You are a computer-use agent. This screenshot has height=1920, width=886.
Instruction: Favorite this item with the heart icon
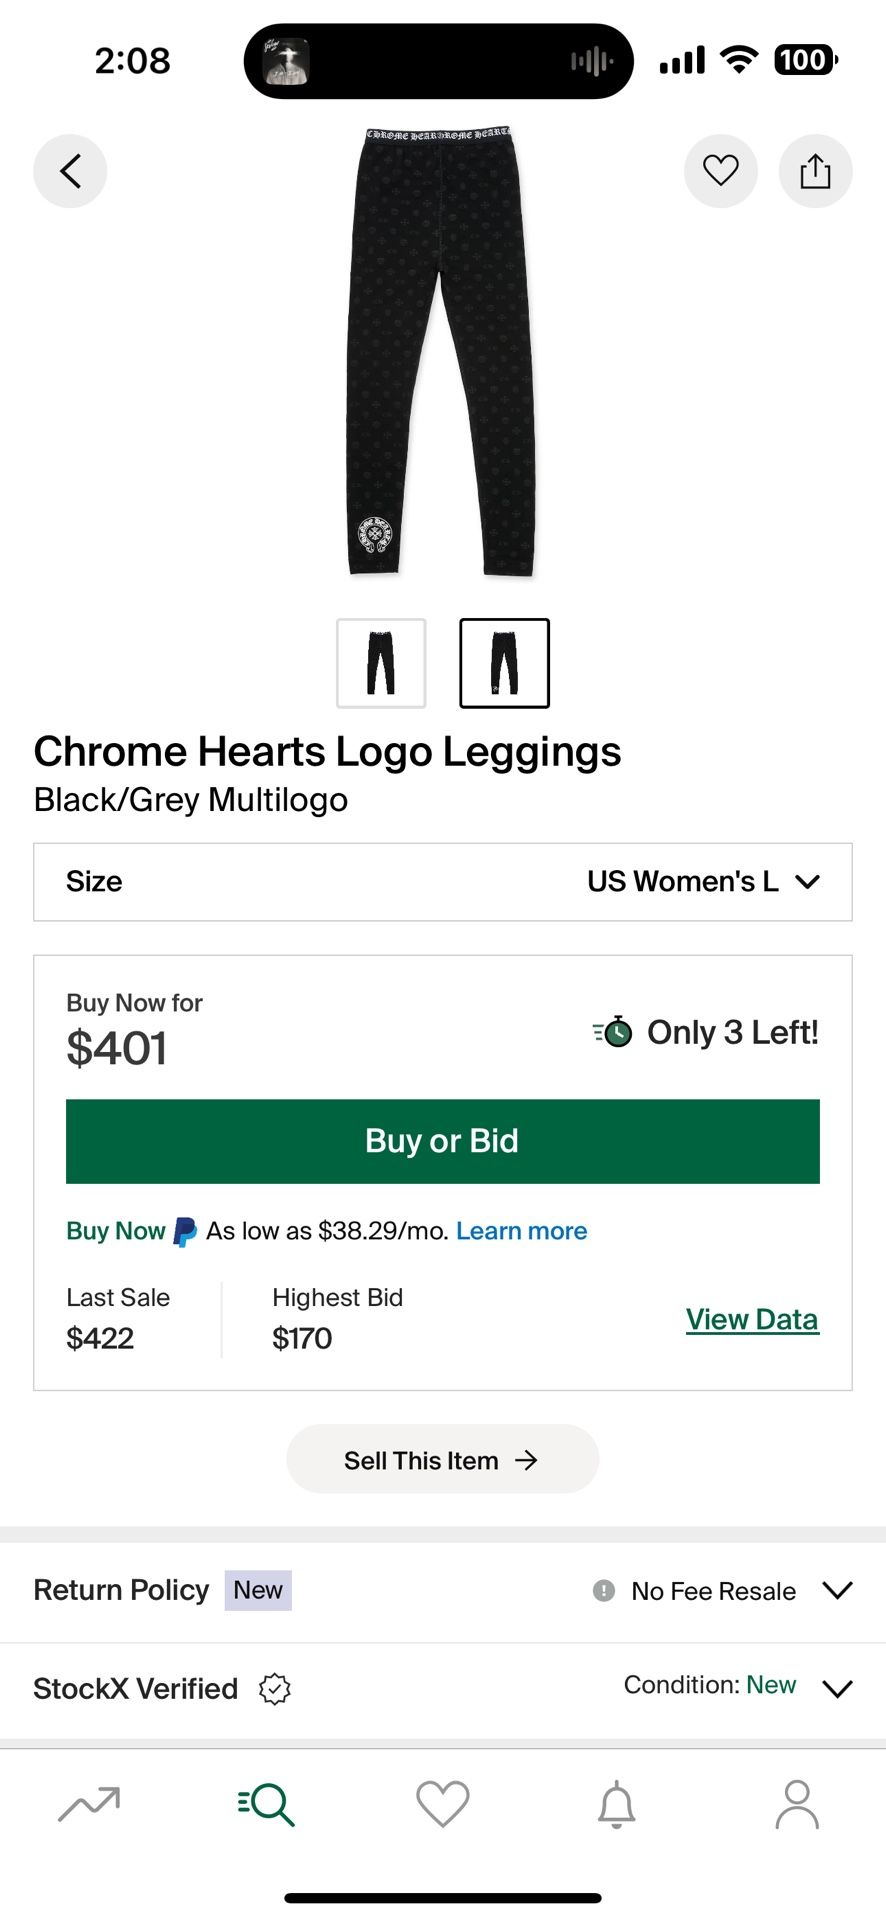coord(720,171)
